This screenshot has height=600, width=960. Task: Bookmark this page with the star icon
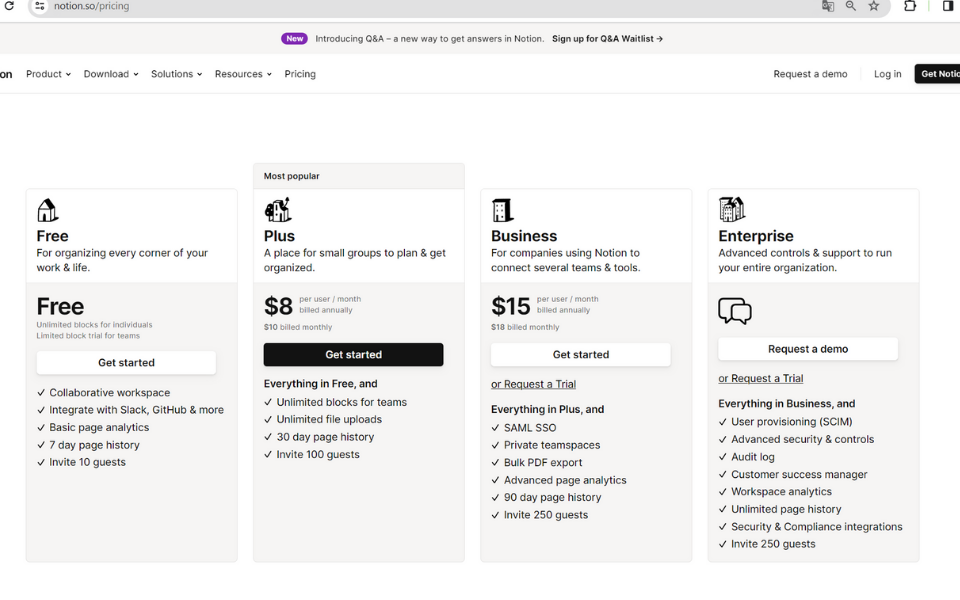click(874, 6)
